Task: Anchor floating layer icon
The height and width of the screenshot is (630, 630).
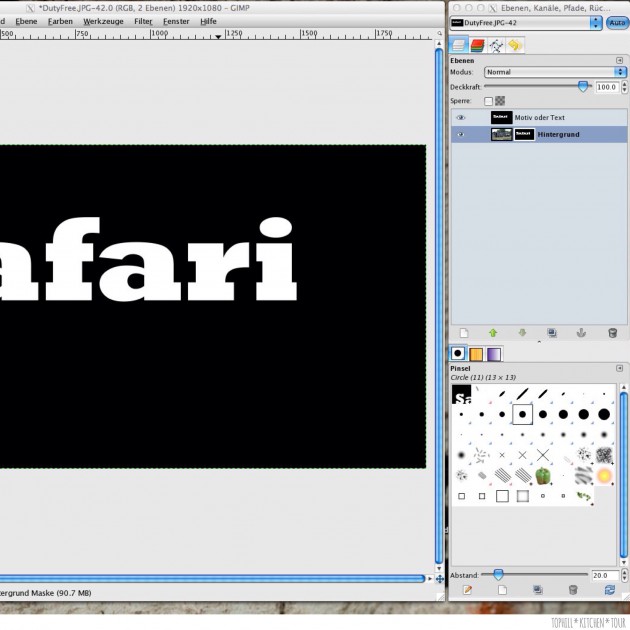Action: 581,333
